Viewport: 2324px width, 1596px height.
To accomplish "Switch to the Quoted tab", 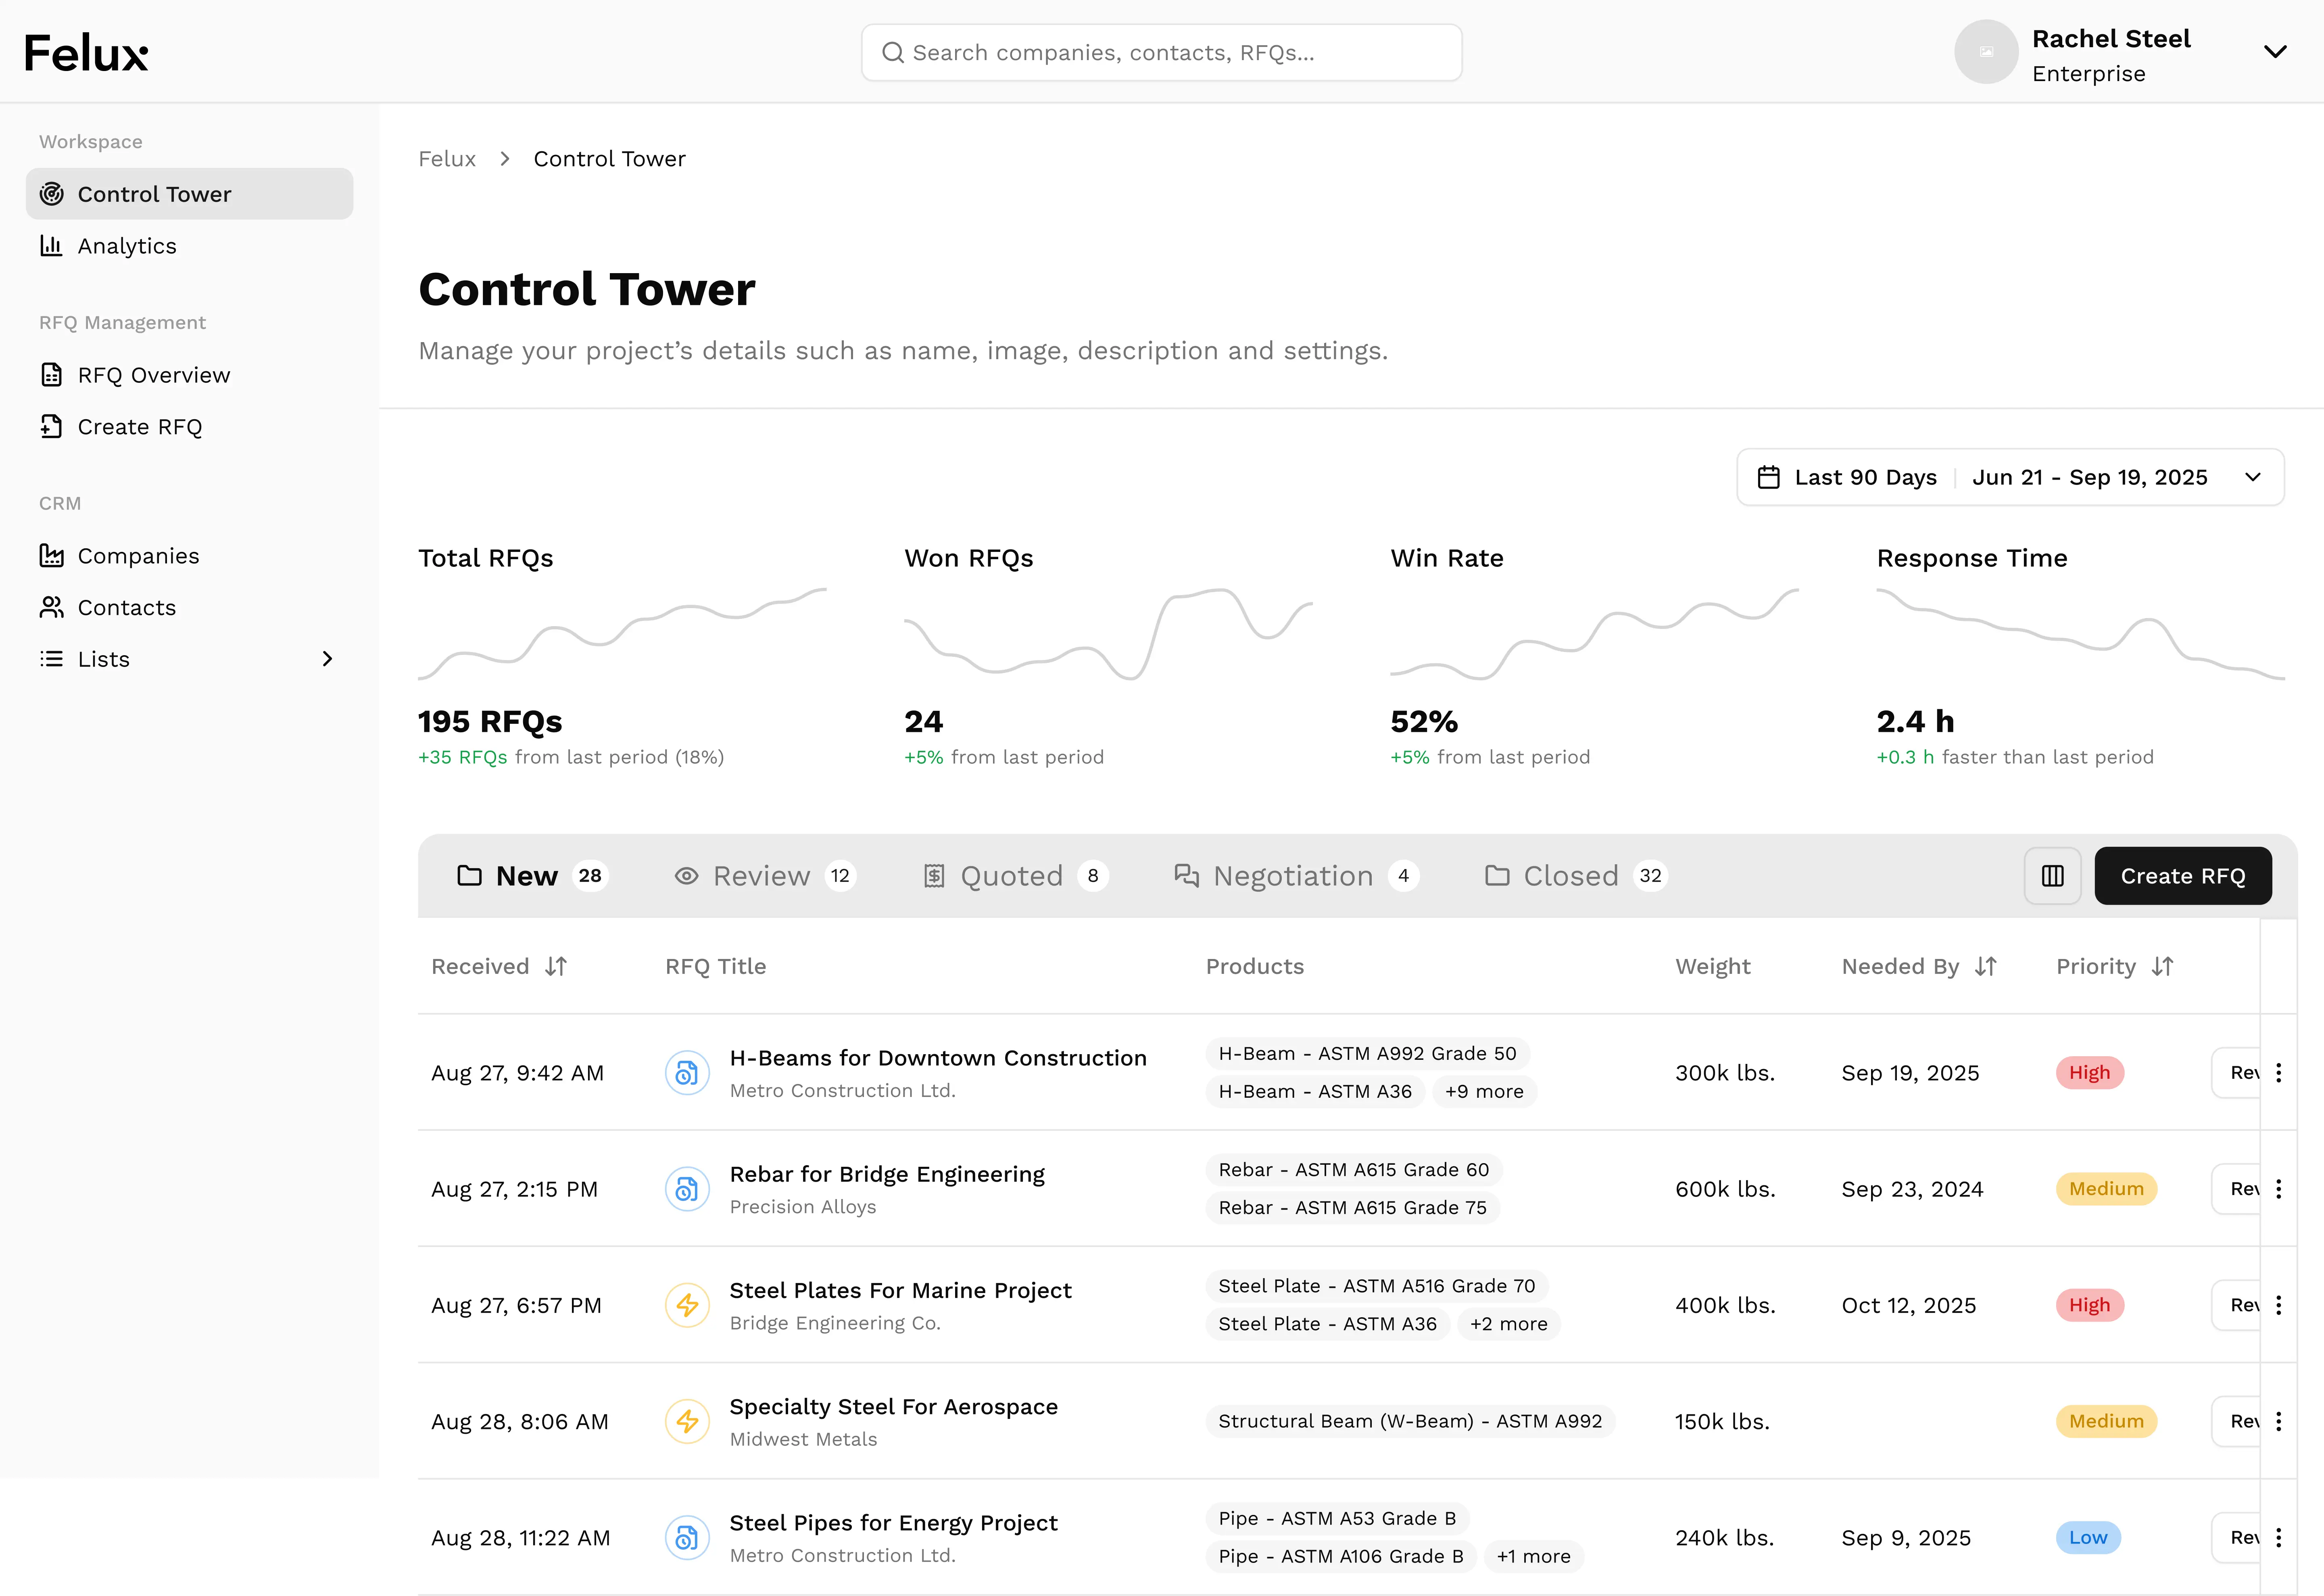I will (1012, 876).
